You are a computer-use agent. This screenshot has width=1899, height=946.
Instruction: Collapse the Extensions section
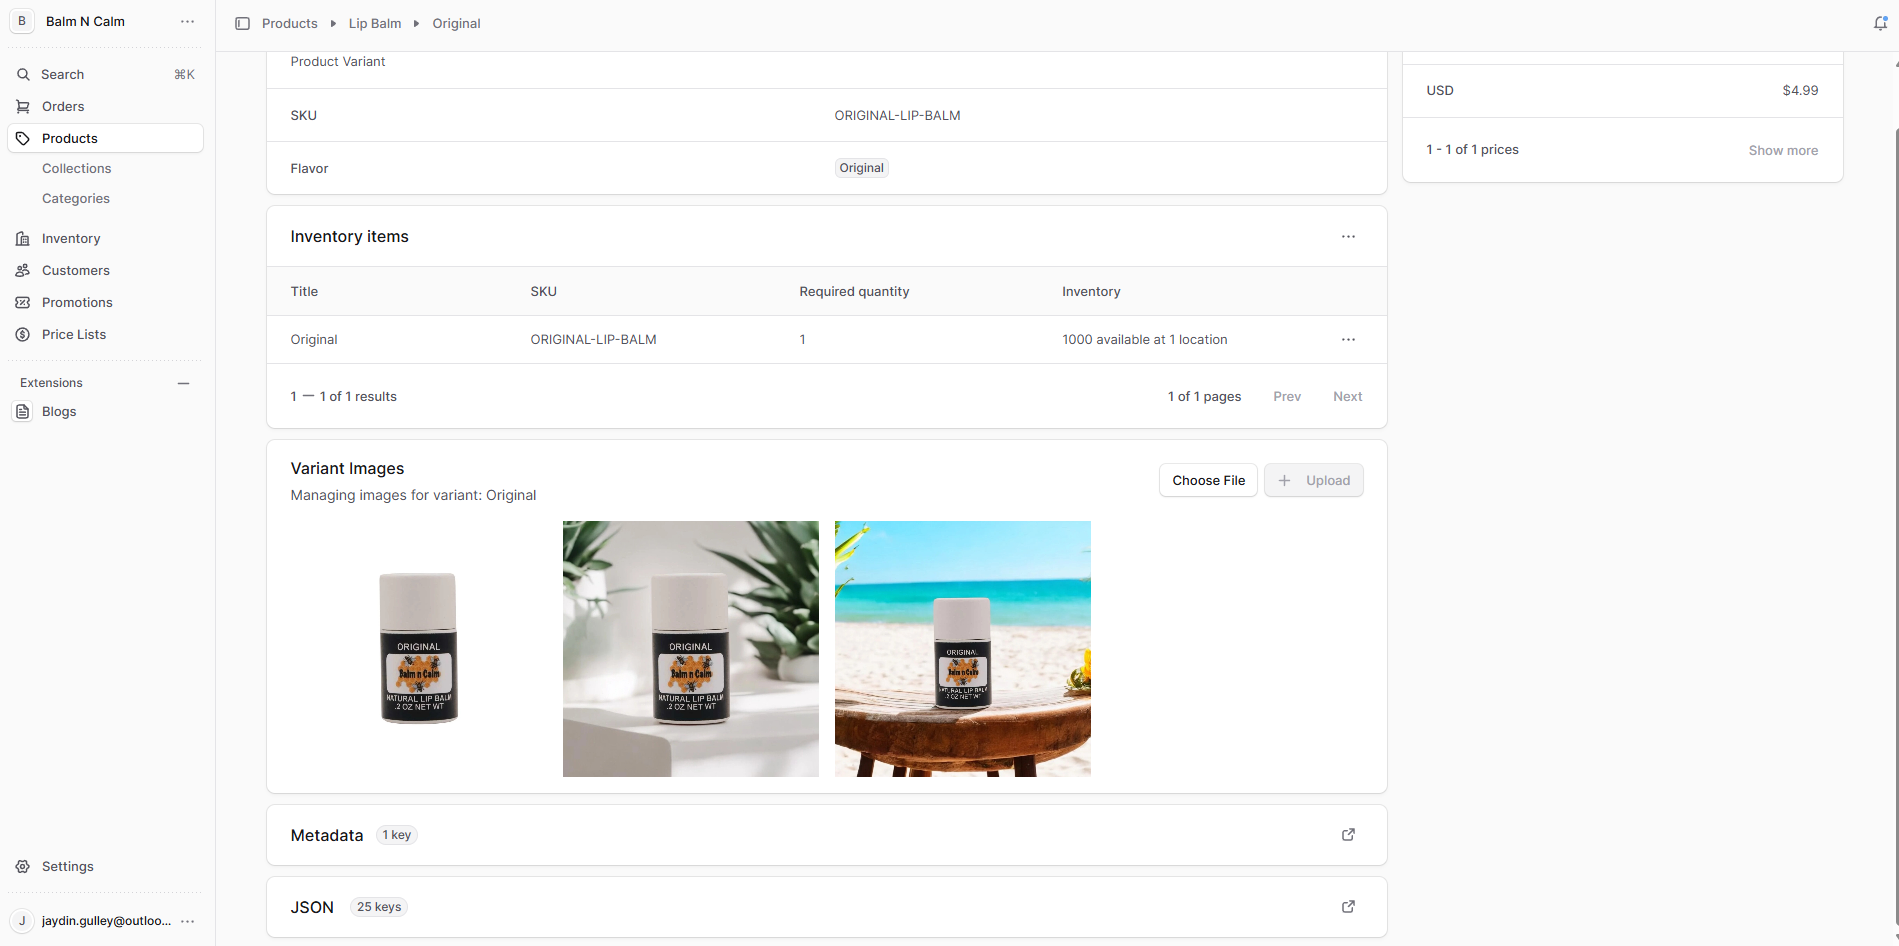[x=183, y=383]
